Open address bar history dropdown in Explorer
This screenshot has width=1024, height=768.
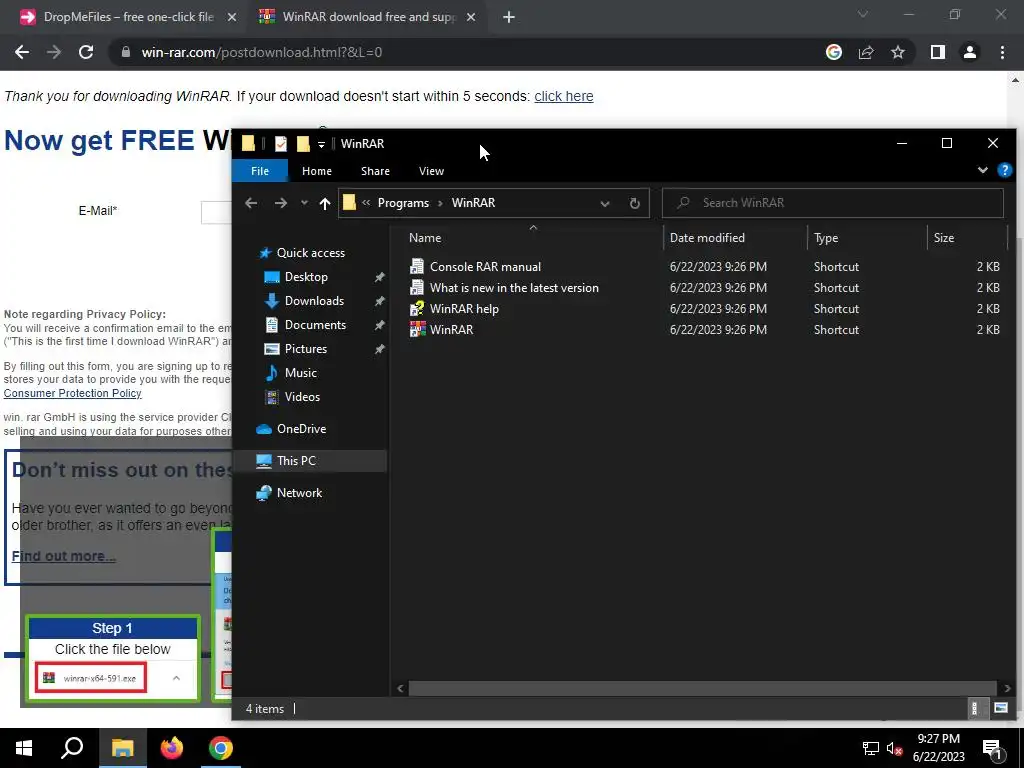coord(605,203)
